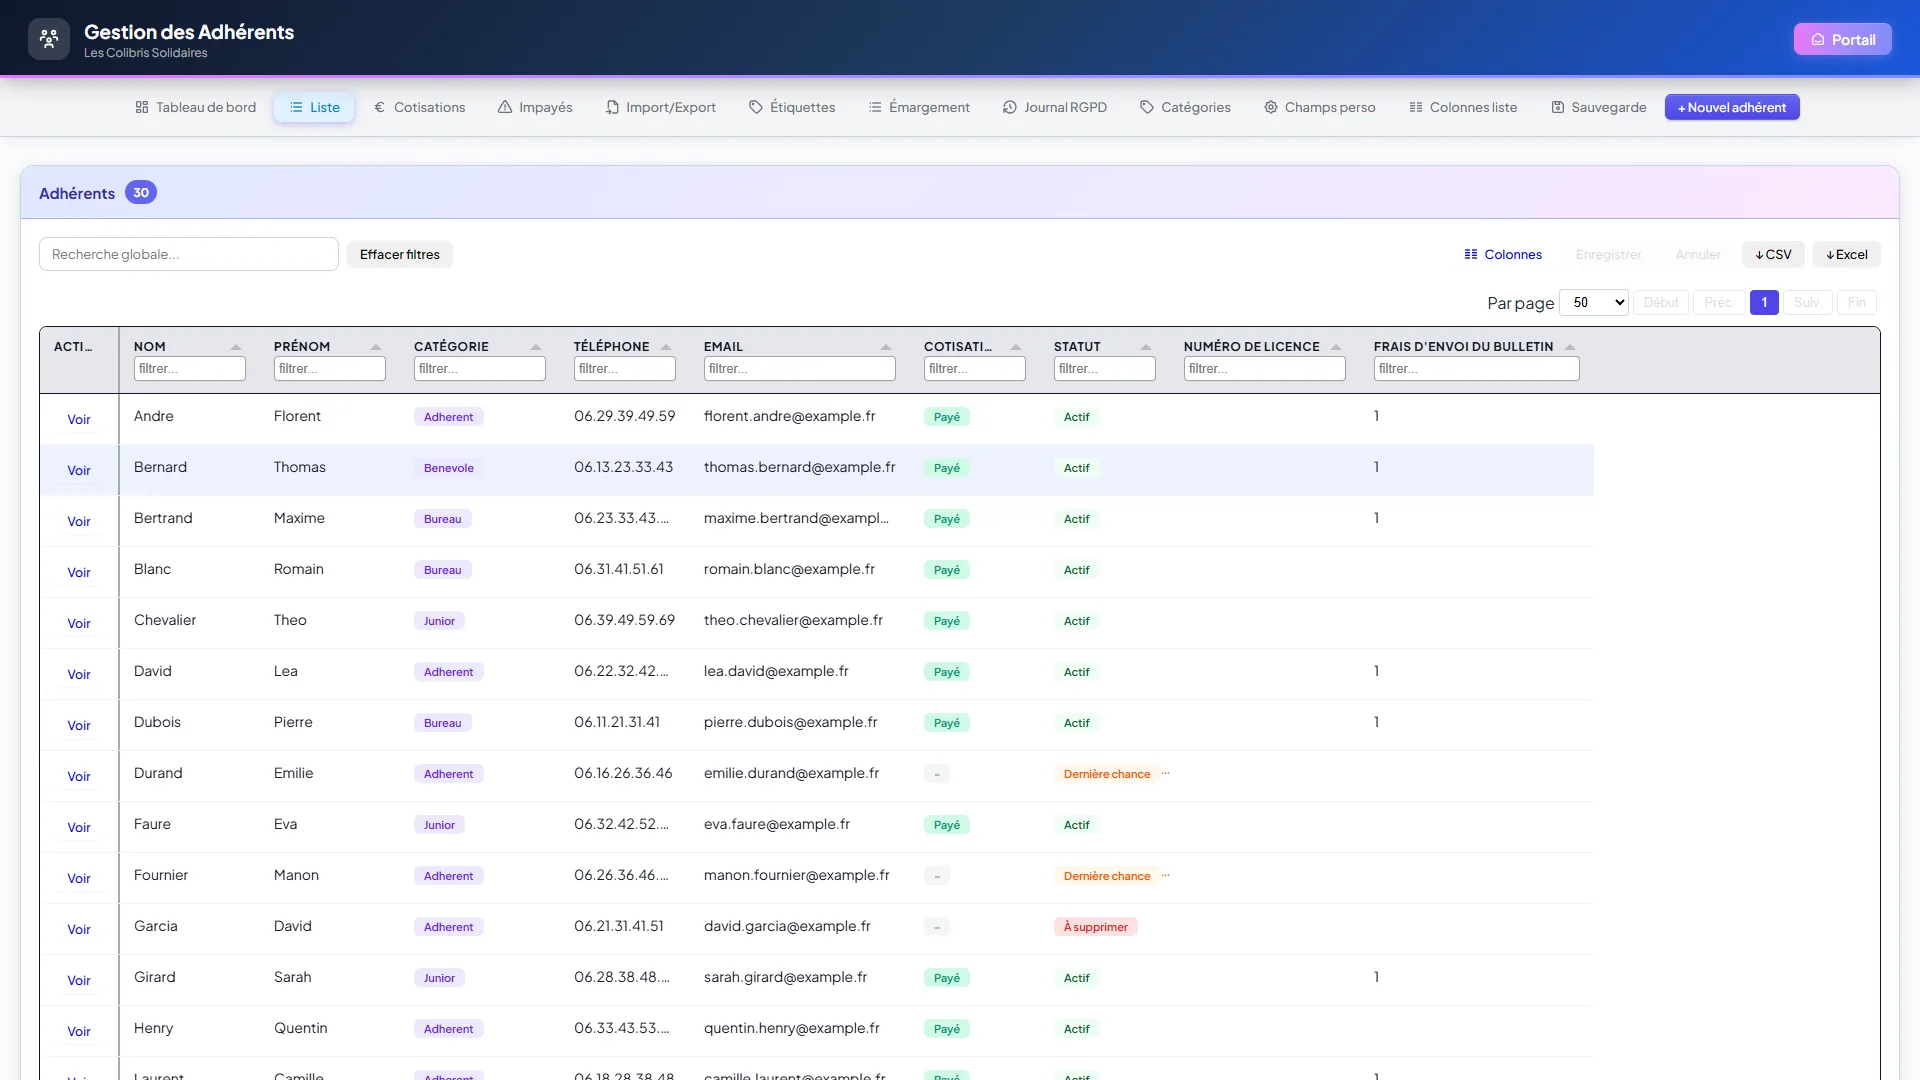Click phone 06.11.21.31.41
This screenshot has width=1920, height=1080.
click(x=617, y=722)
